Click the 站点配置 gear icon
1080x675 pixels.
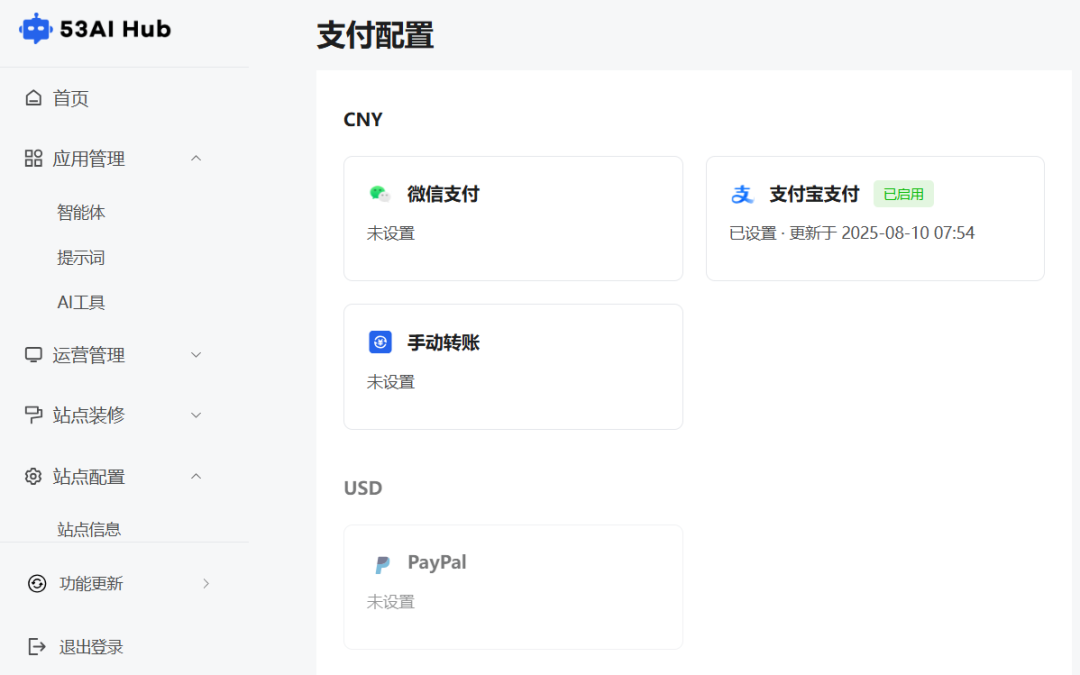[31, 476]
